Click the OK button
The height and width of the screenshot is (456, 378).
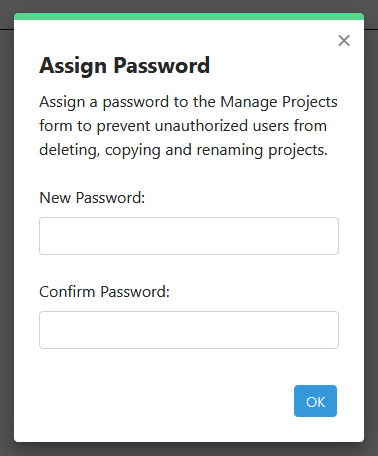315,401
